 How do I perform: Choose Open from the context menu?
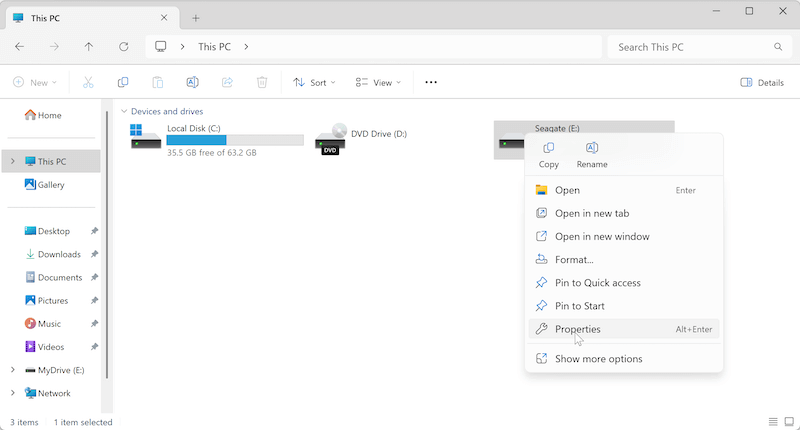(x=623, y=190)
